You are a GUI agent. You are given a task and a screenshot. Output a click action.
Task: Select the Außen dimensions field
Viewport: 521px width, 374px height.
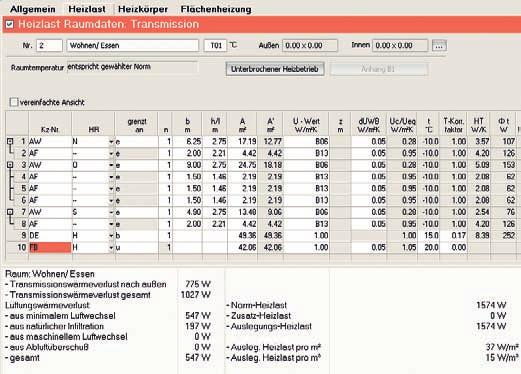pos(310,45)
